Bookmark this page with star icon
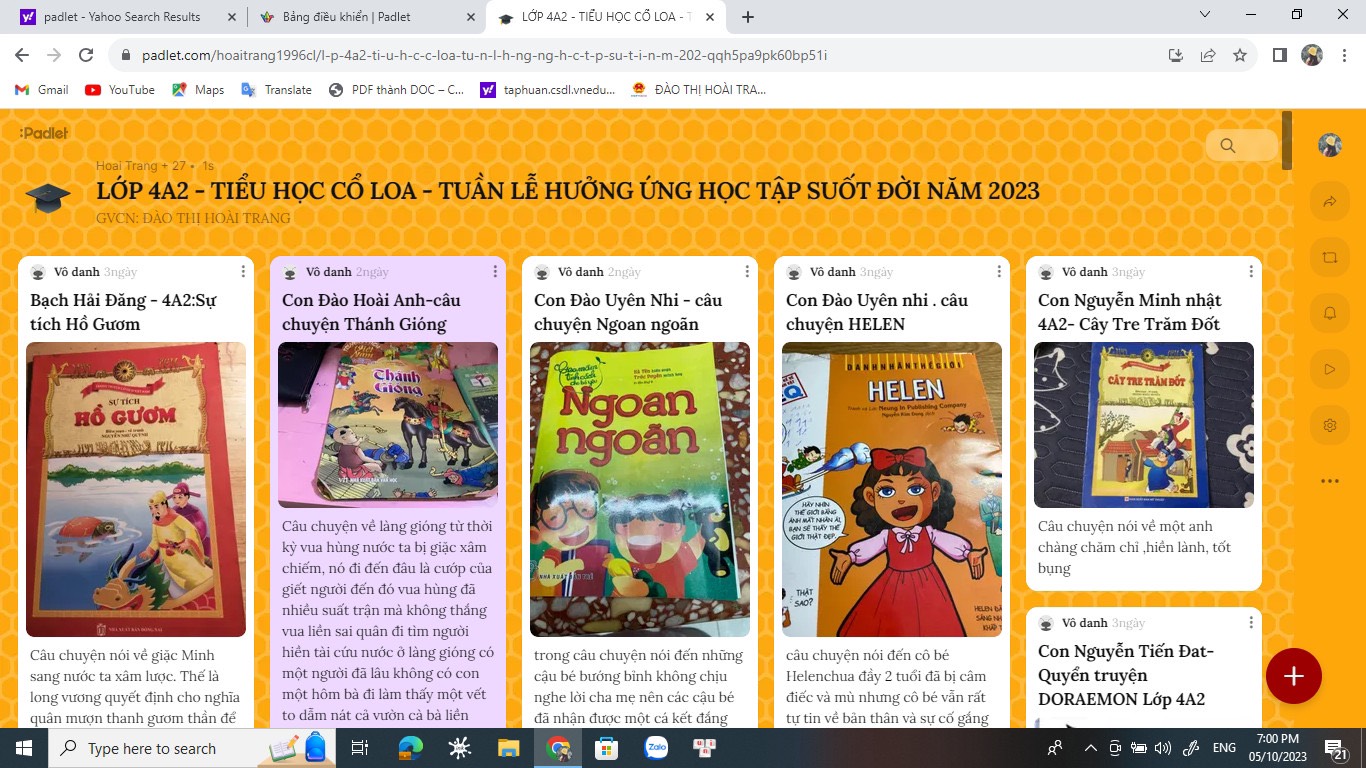Viewport: 1366px width, 768px height. pyautogui.click(x=1240, y=56)
